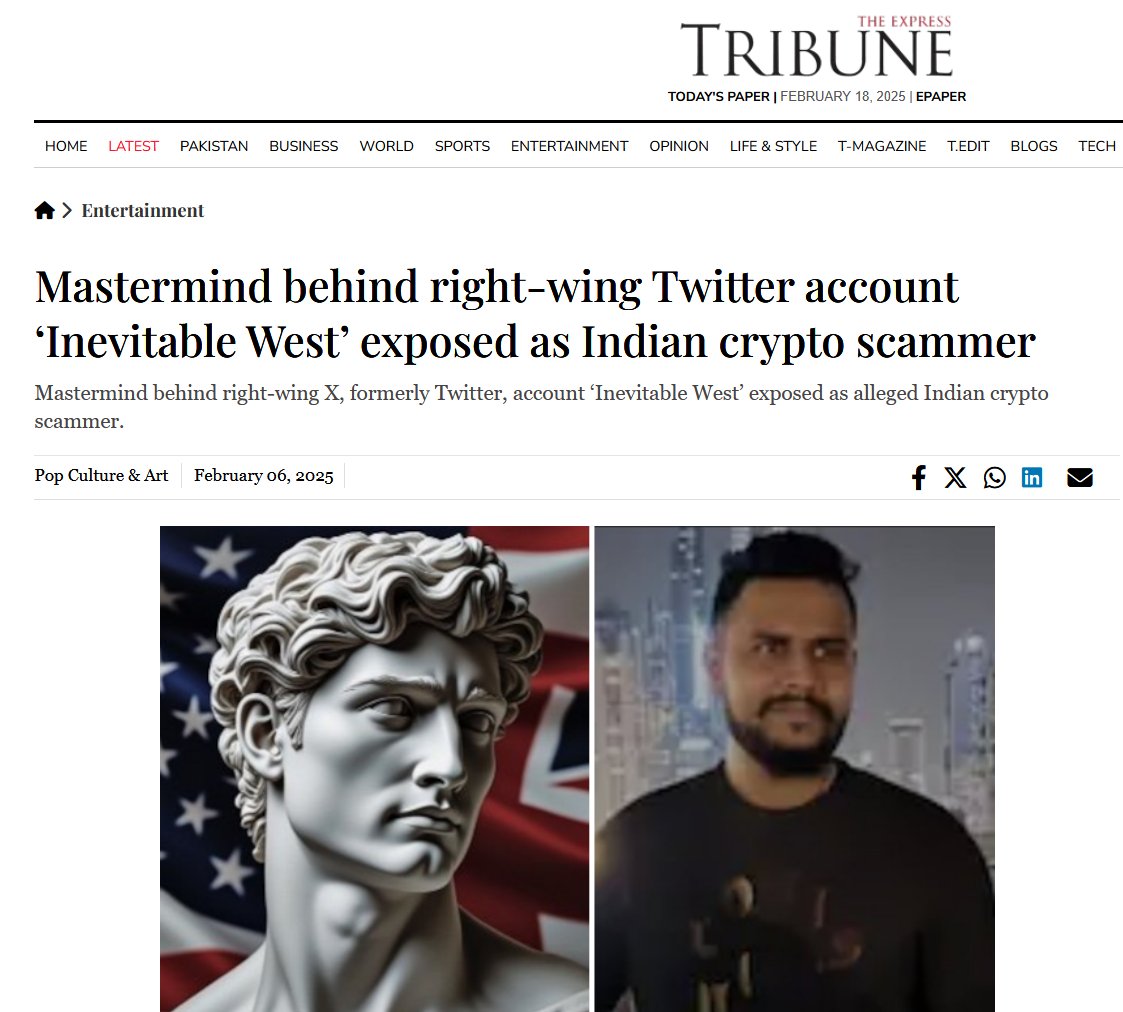
Task: Share the article on Facebook
Action: (x=918, y=477)
